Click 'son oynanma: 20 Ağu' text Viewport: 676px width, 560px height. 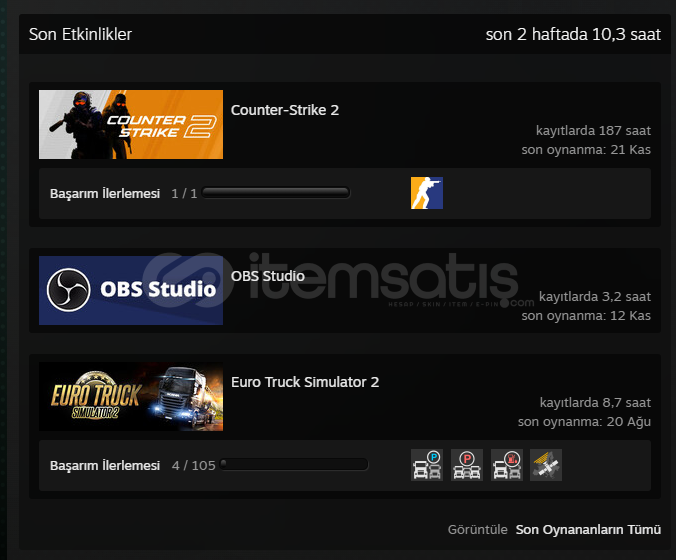584,422
